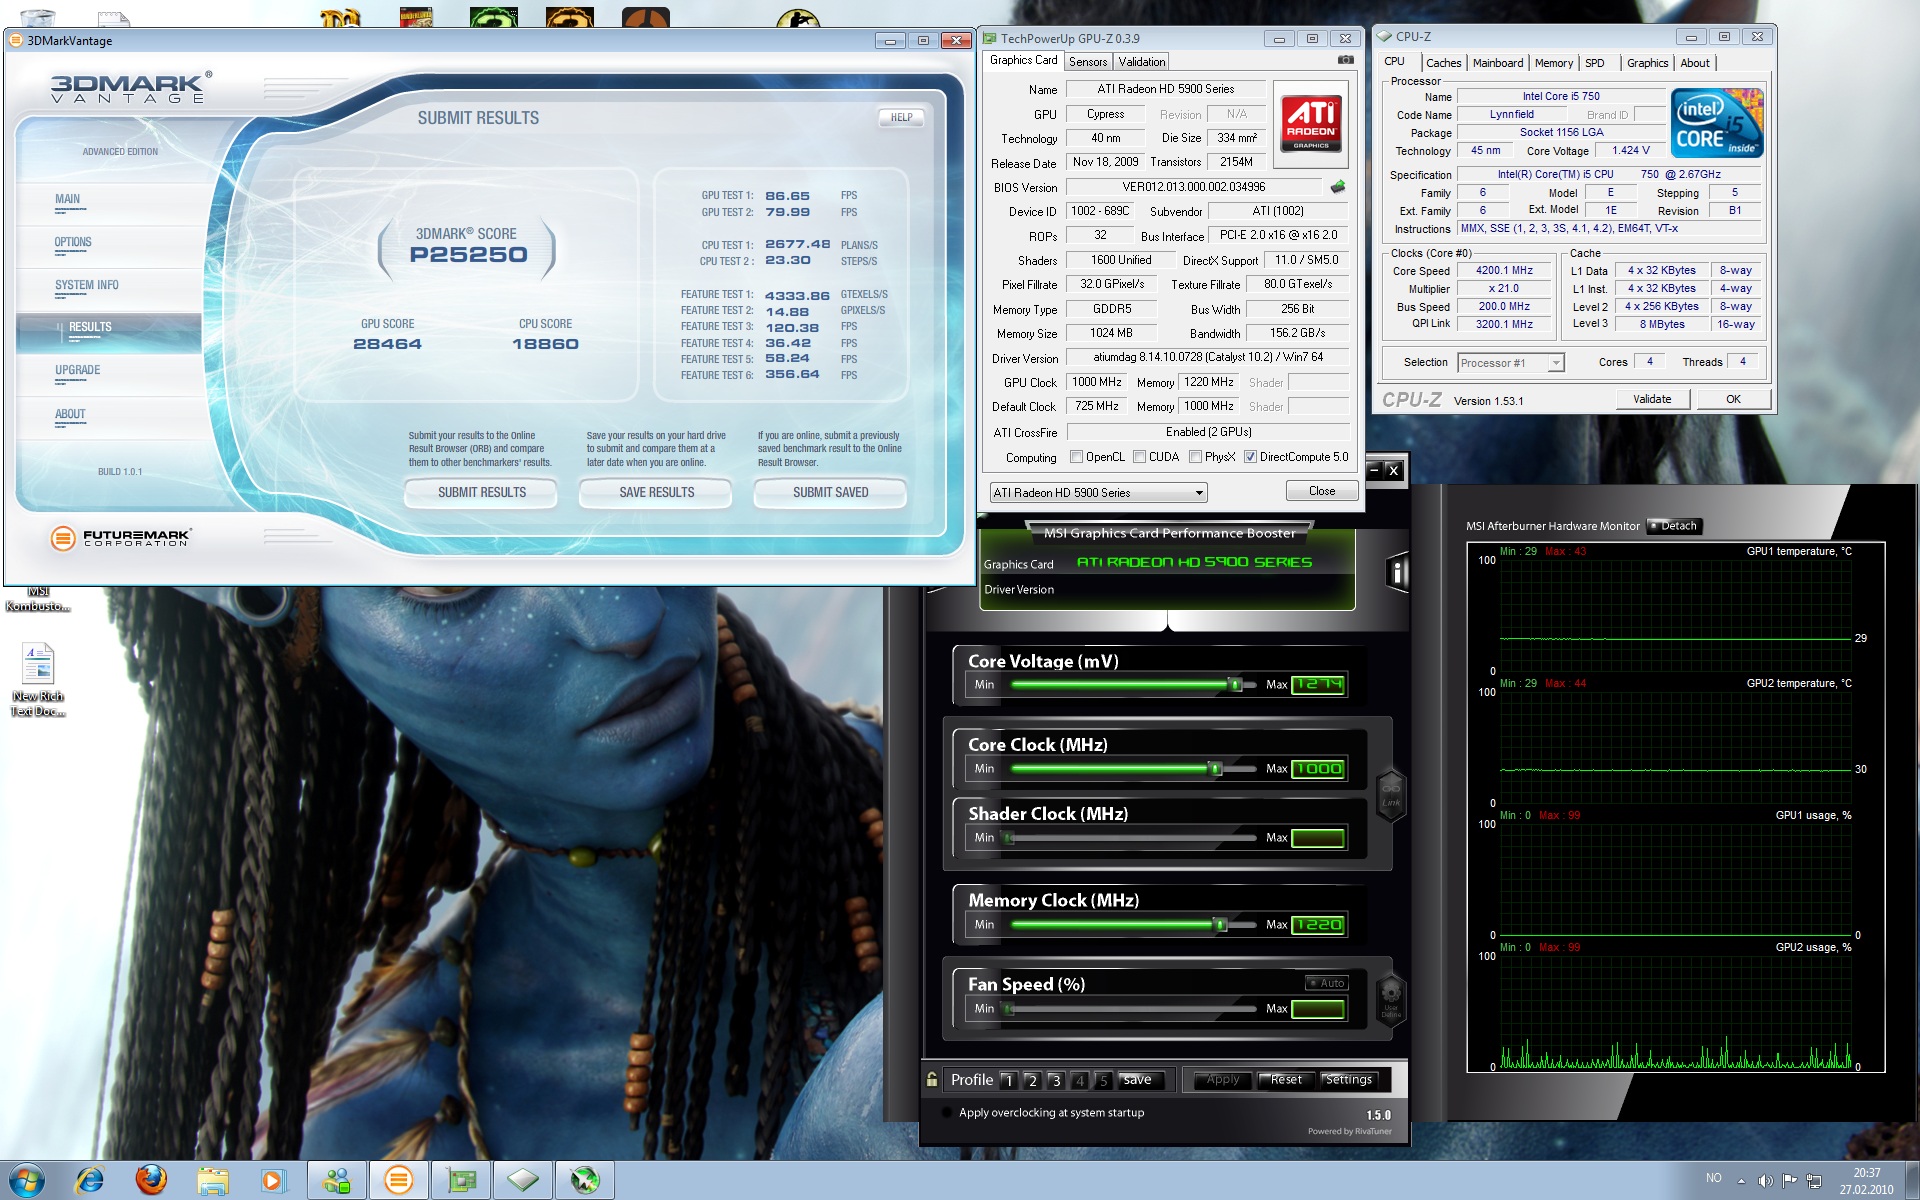1920x1200 pixels.
Task: Switch to the GPU-Z Validation tab
Action: point(1141,62)
